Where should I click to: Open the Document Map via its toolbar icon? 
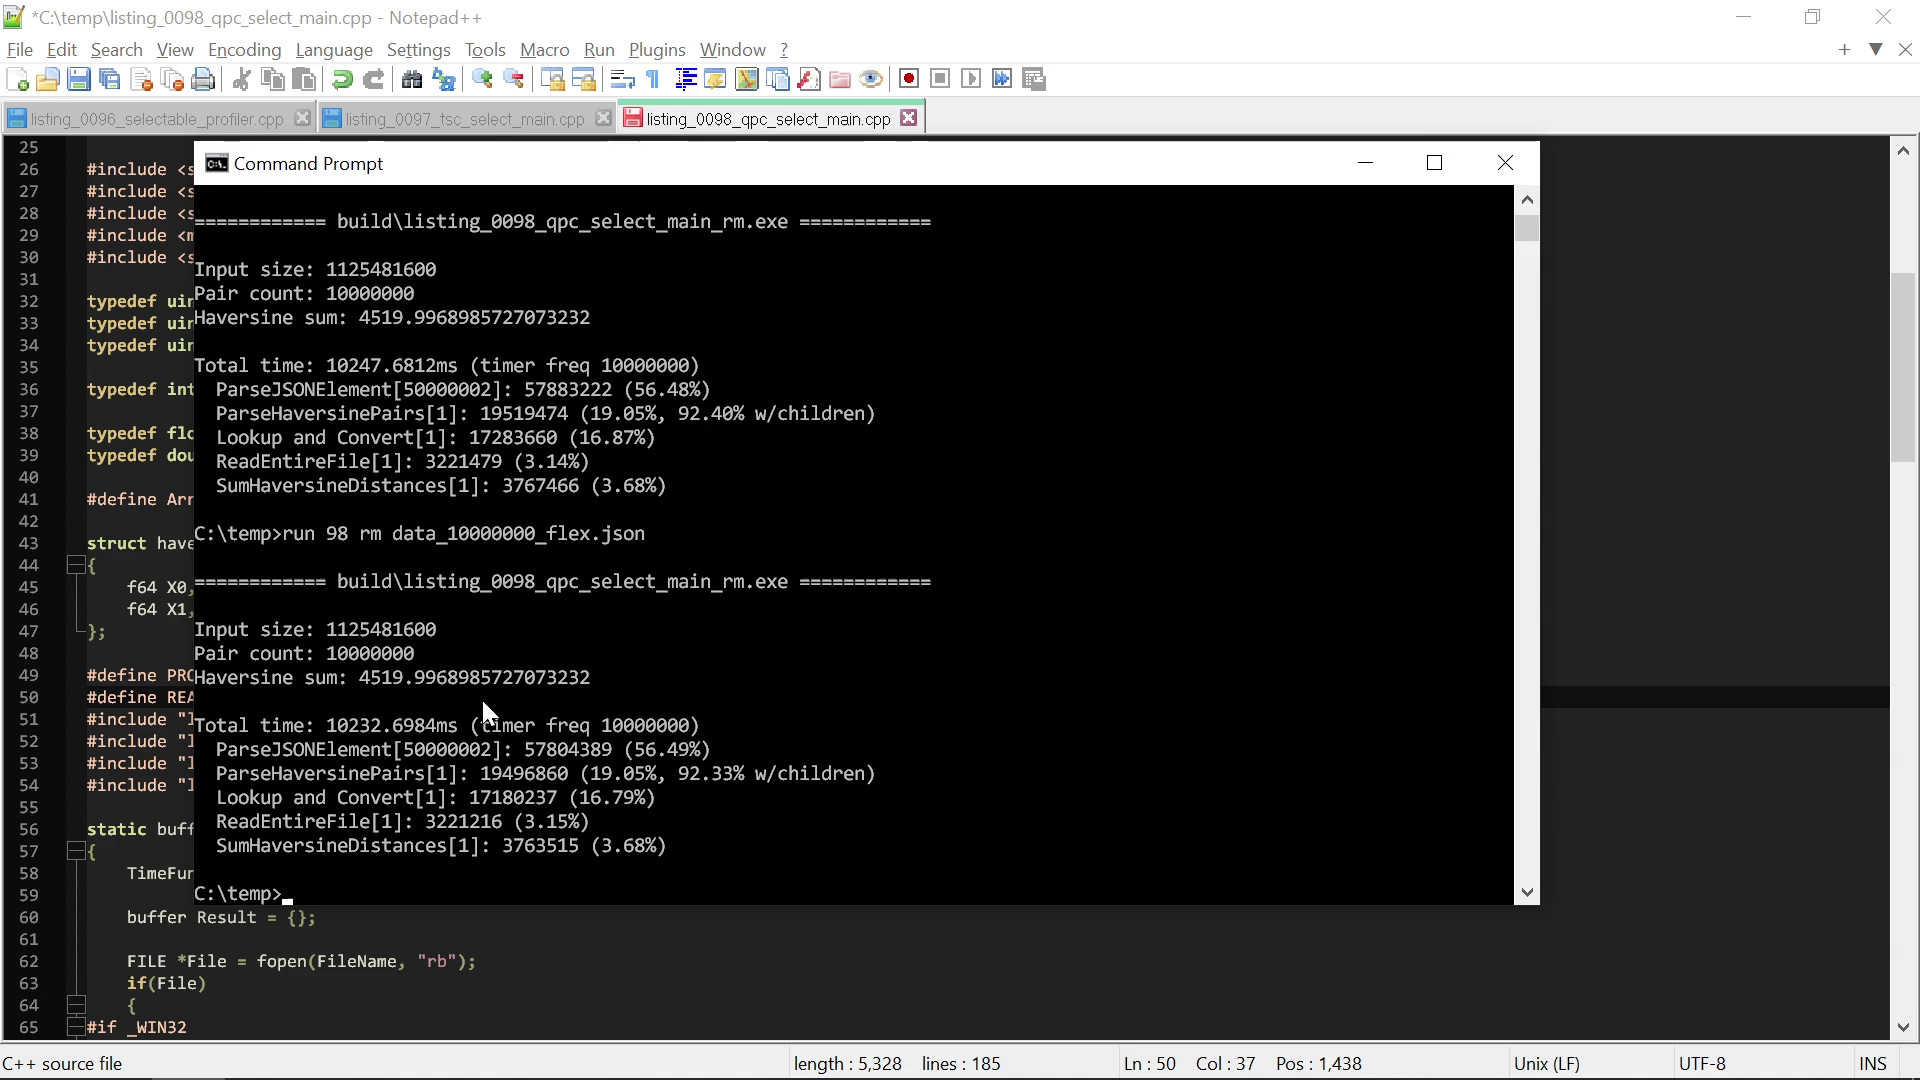(x=747, y=79)
